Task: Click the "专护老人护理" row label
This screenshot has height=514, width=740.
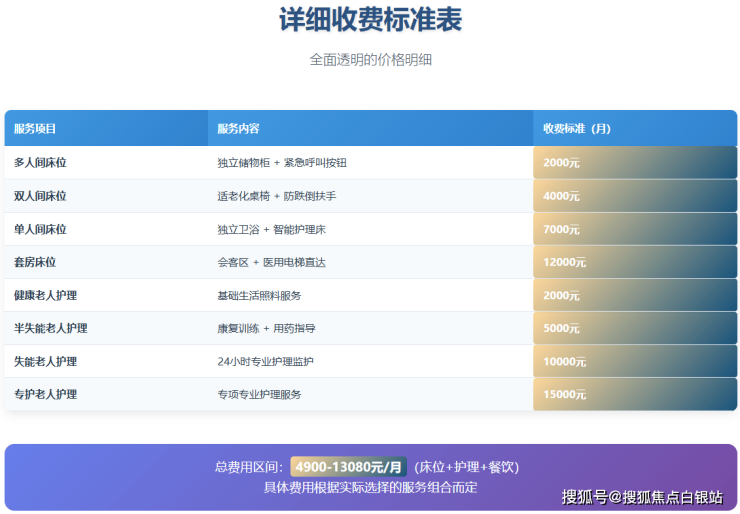Action: point(45,394)
